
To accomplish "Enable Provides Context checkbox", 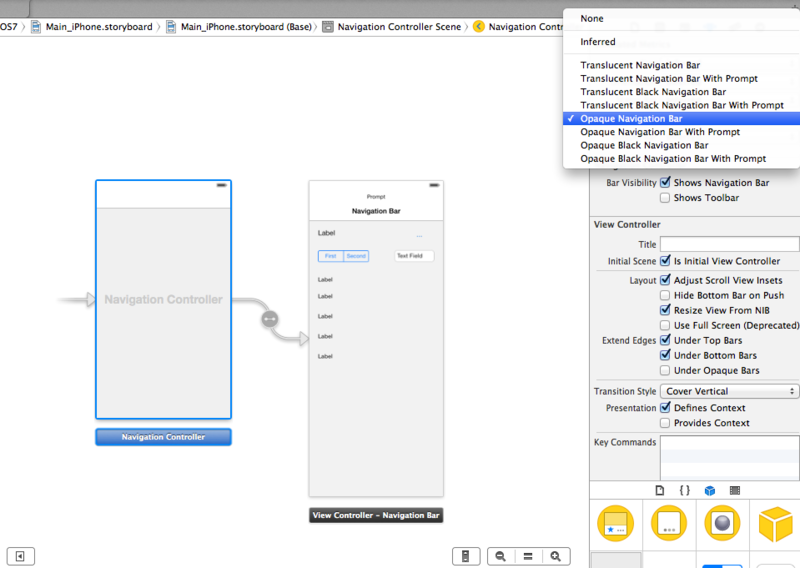I will [665, 423].
